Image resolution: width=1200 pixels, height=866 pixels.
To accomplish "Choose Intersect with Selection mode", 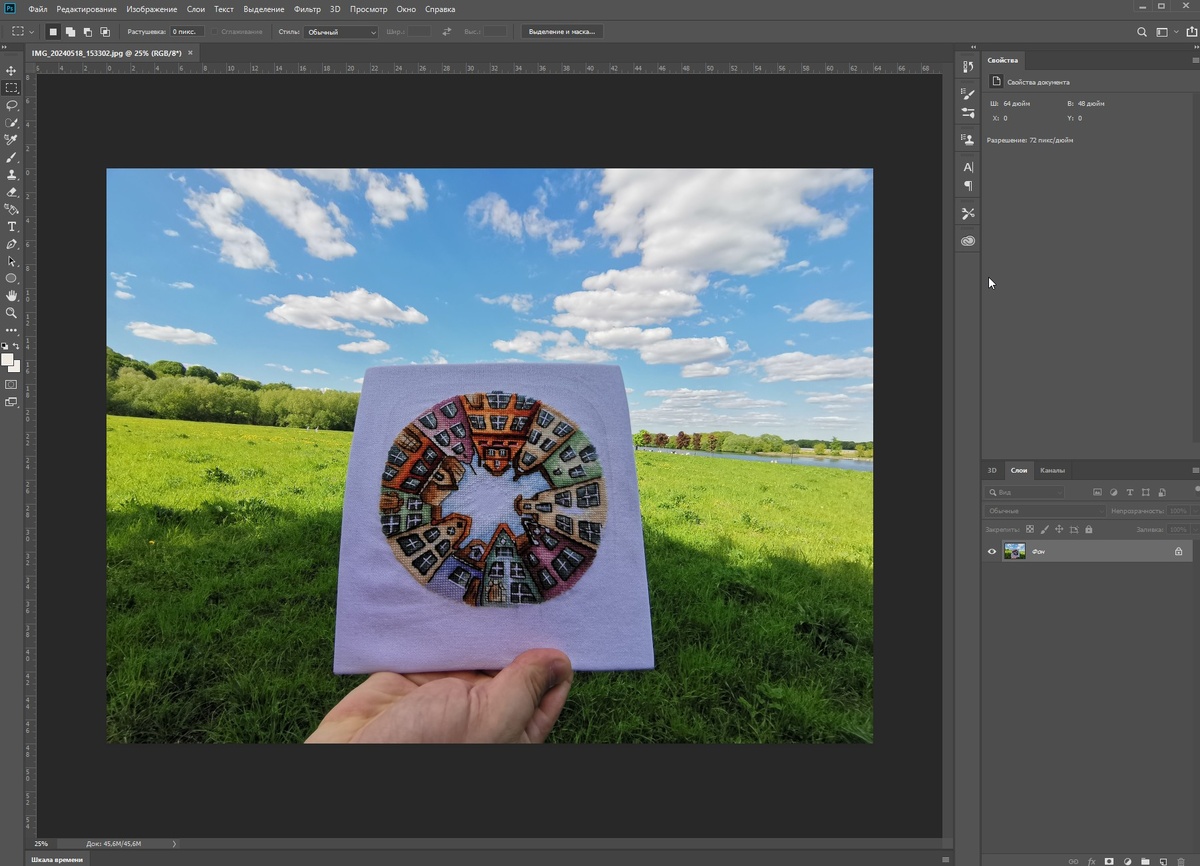I will [x=105, y=32].
